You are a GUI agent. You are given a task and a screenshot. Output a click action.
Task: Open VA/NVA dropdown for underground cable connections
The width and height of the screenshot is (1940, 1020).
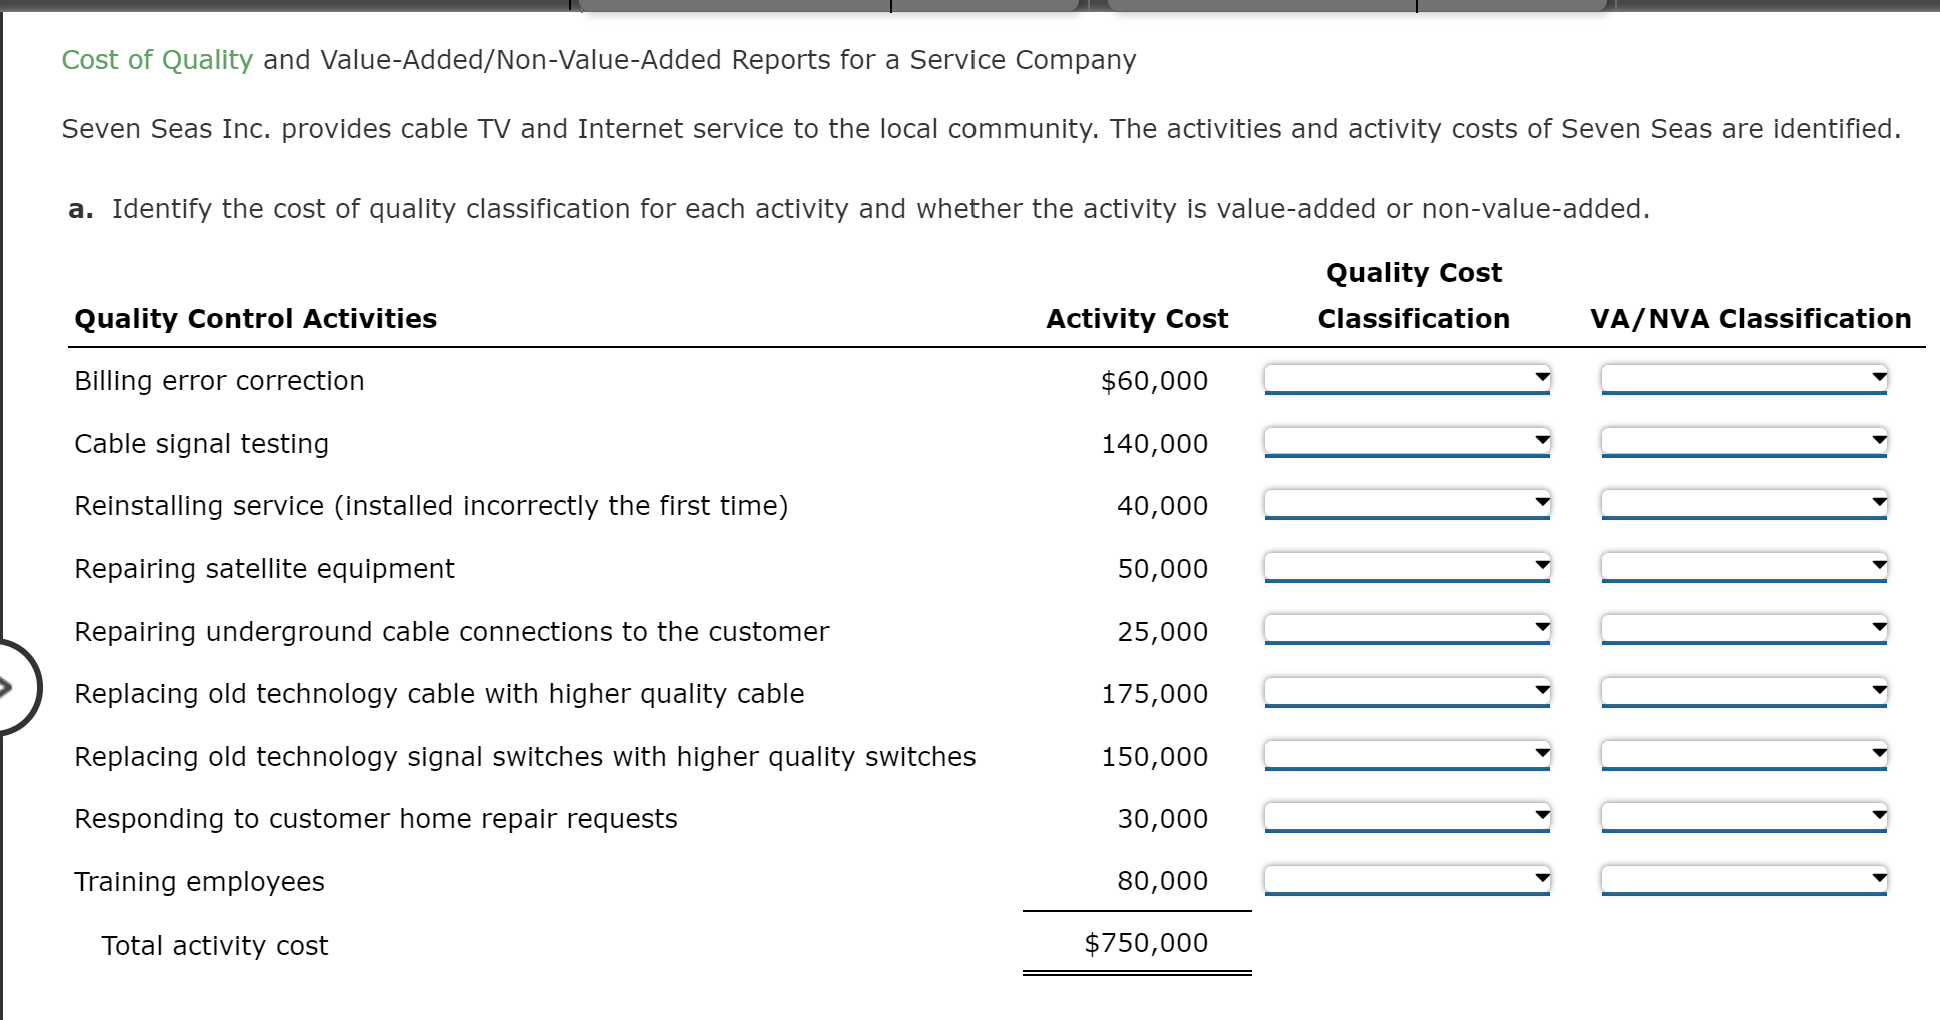[x=1744, y=630]
